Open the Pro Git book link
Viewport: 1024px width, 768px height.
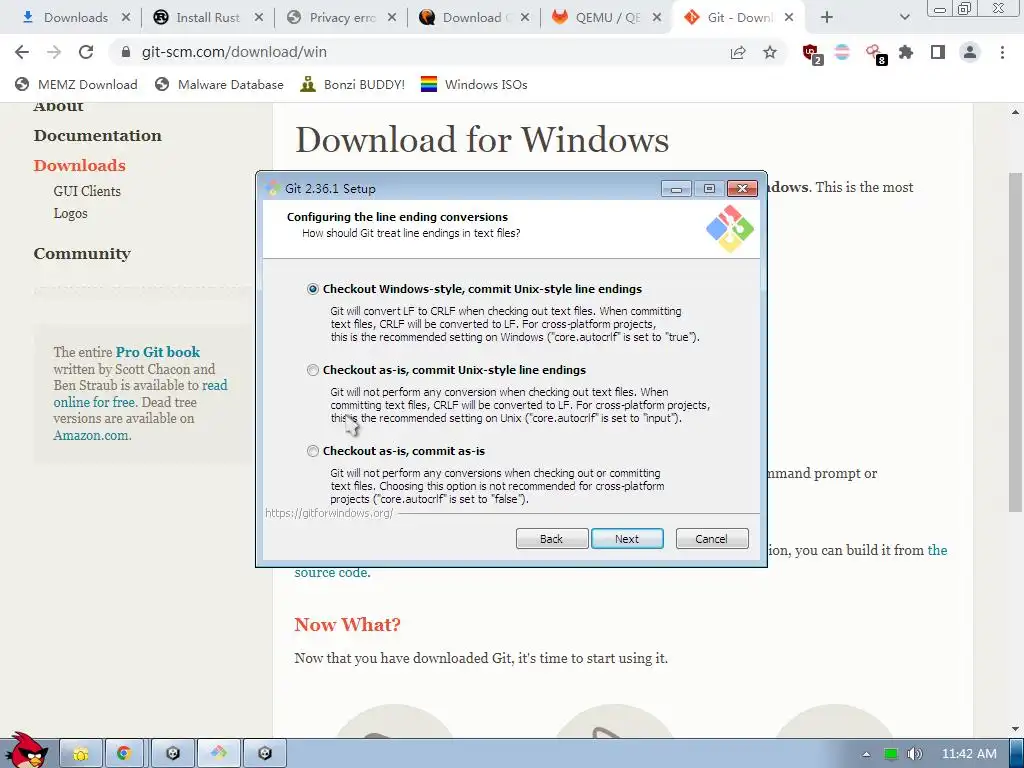click(x=157, y=352)
